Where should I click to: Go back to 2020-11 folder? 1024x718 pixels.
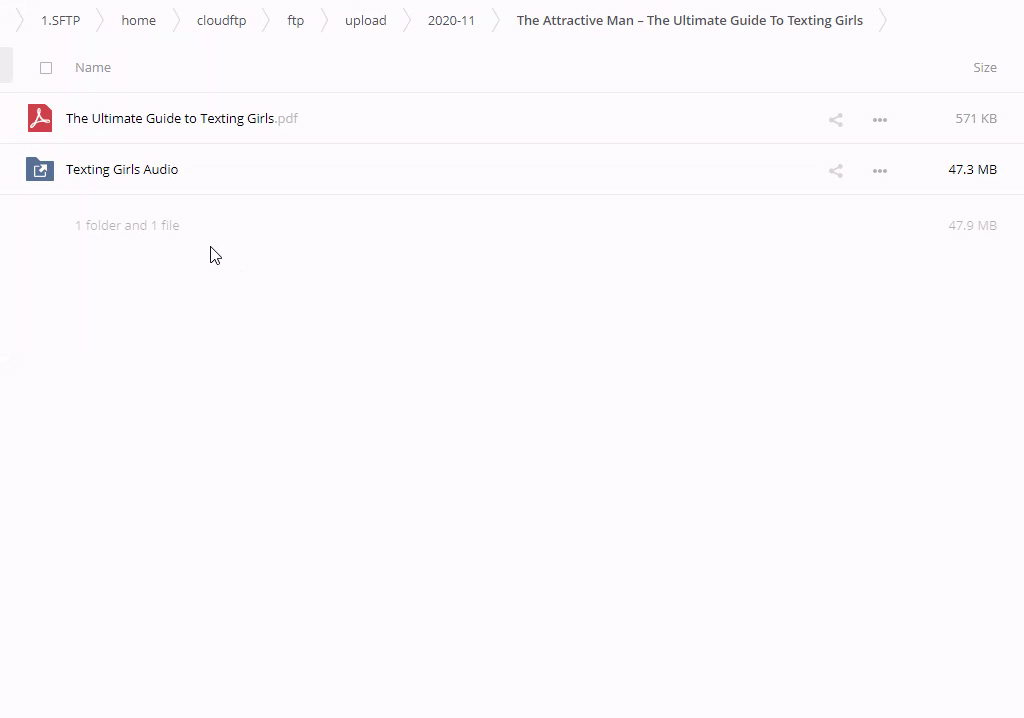coord(451,21)
